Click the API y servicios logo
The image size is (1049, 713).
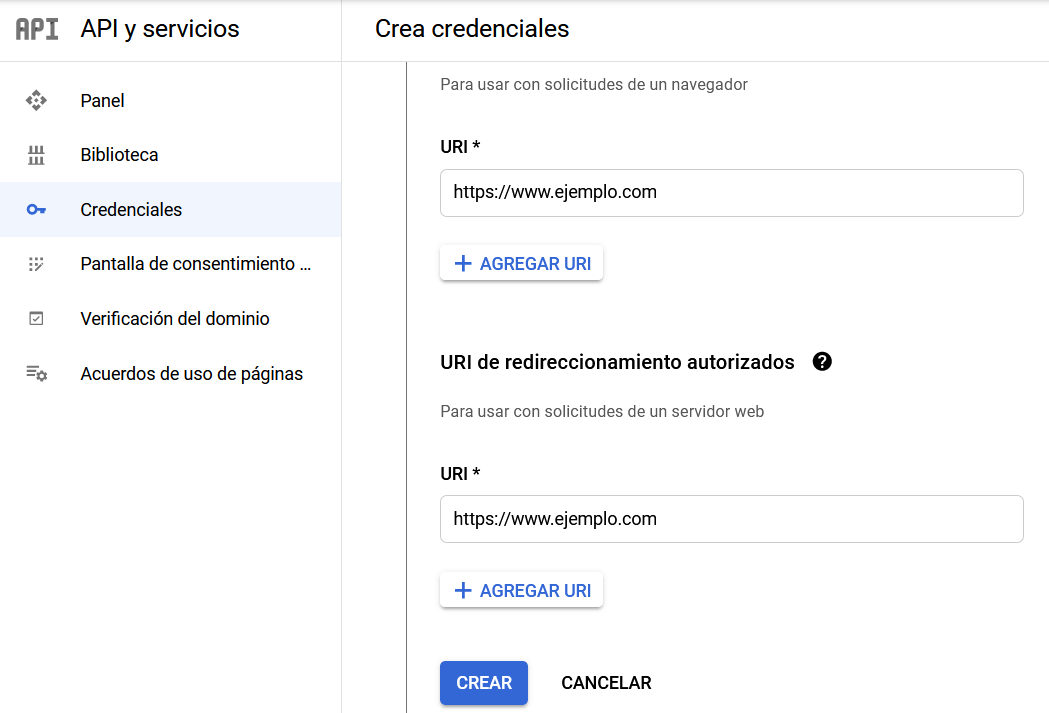(35, 29)
